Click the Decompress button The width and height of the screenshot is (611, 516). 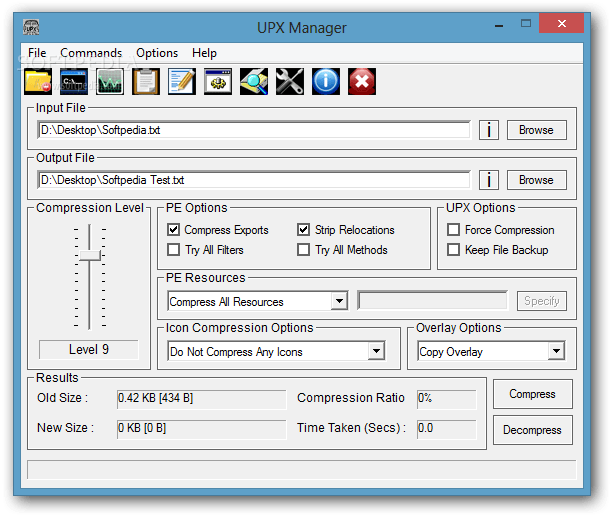(533, 430)
